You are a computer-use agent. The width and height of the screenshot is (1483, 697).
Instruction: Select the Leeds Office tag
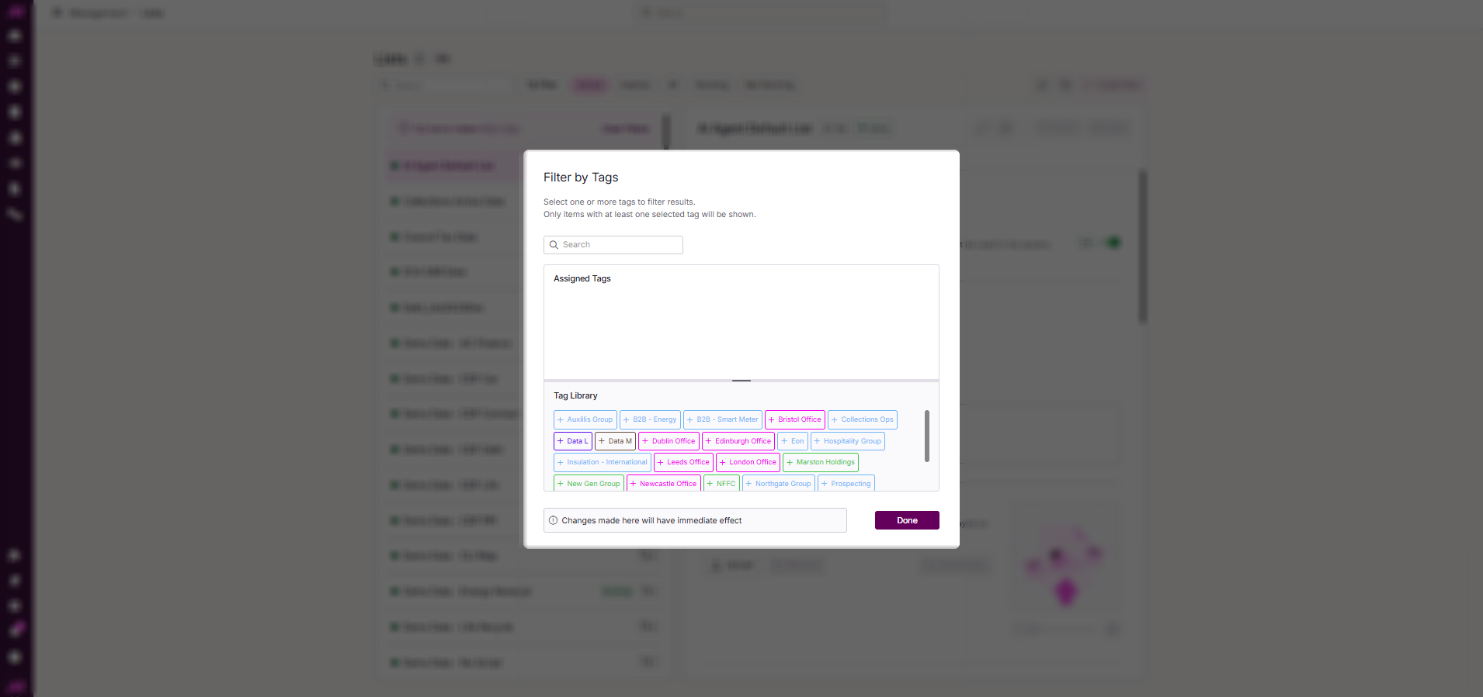(684, 462)
